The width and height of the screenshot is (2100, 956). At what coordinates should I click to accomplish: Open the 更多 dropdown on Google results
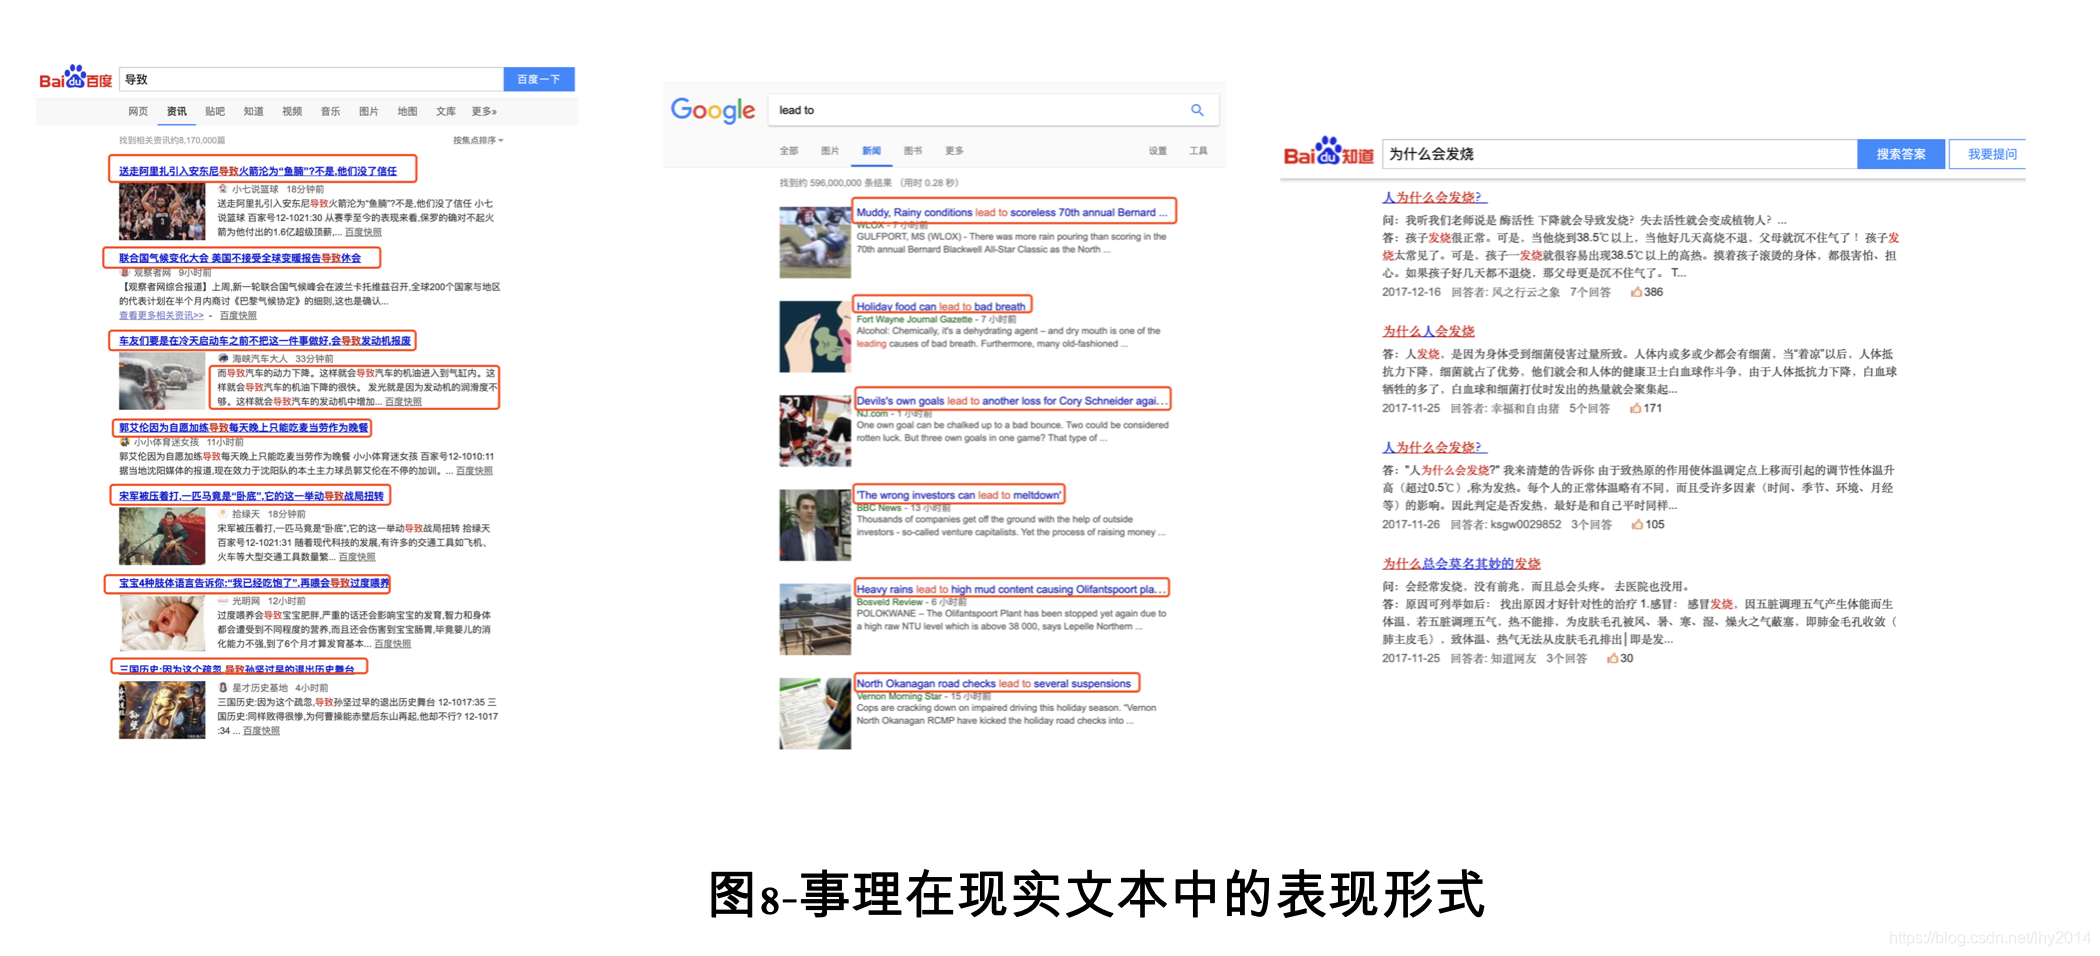point(953,150)
